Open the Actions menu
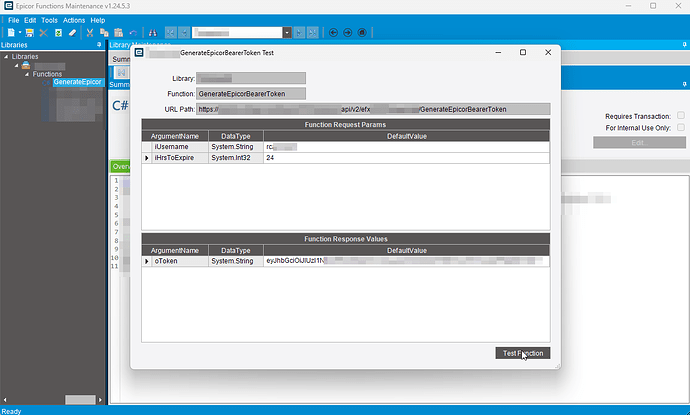690x415 pixels. 74,20
